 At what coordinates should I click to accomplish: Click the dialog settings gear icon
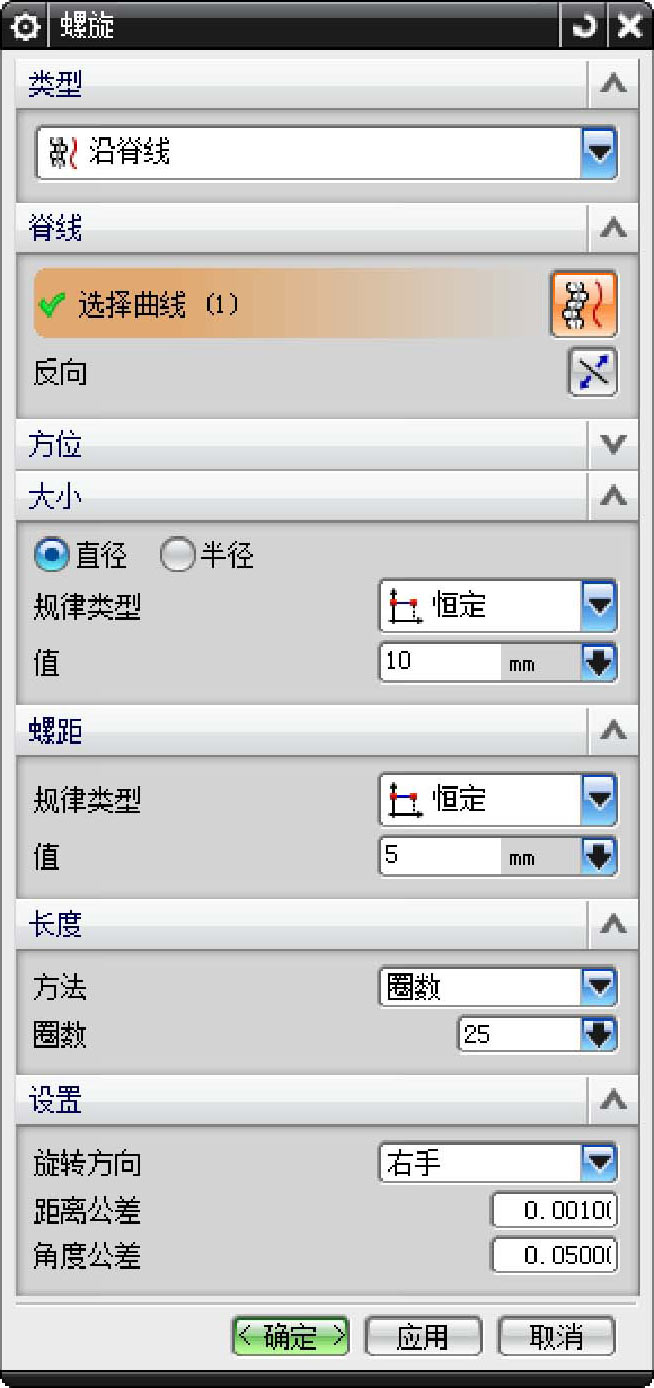(x=24, y=26)
